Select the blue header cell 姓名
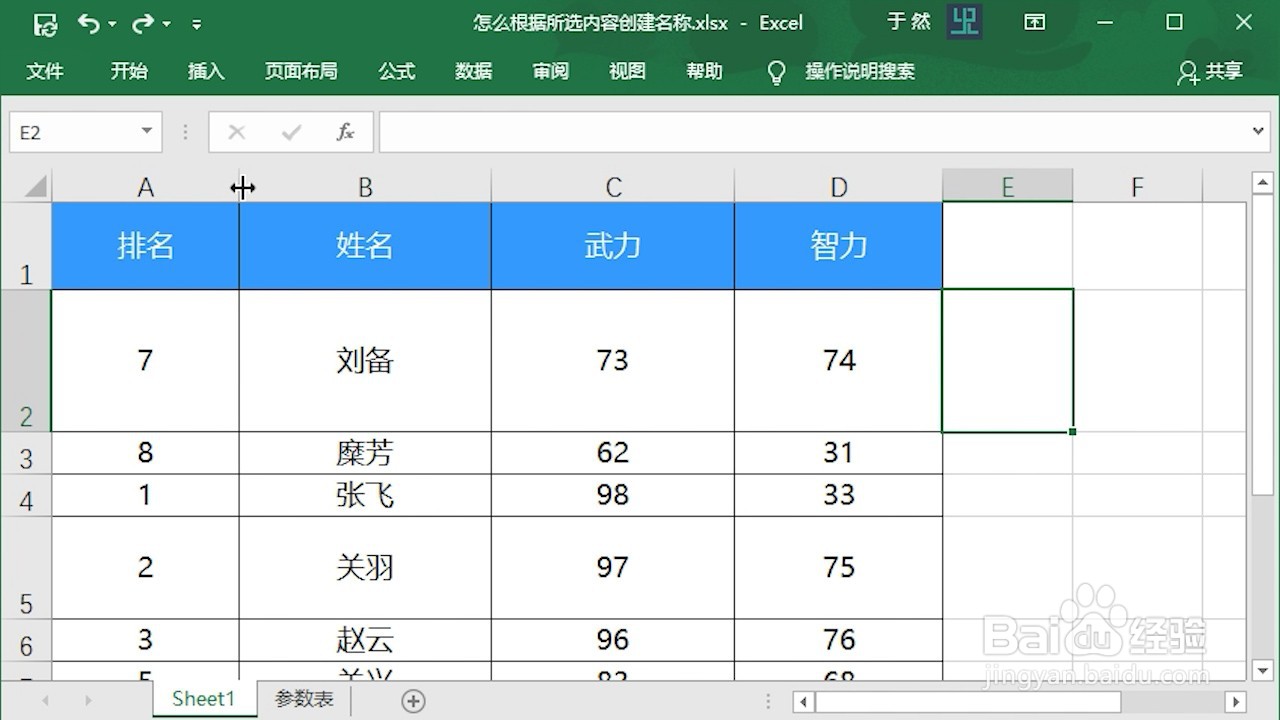 click(x=364, y=245)
